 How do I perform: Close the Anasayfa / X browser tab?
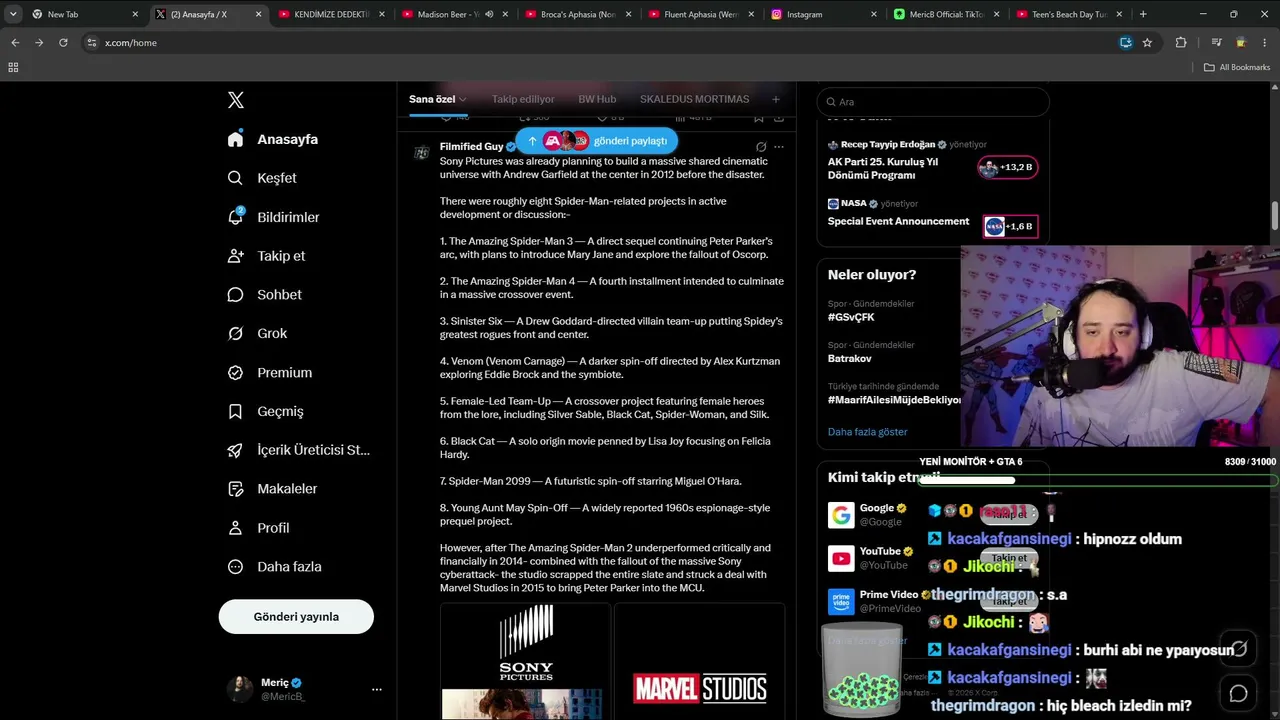coord(258,14)
